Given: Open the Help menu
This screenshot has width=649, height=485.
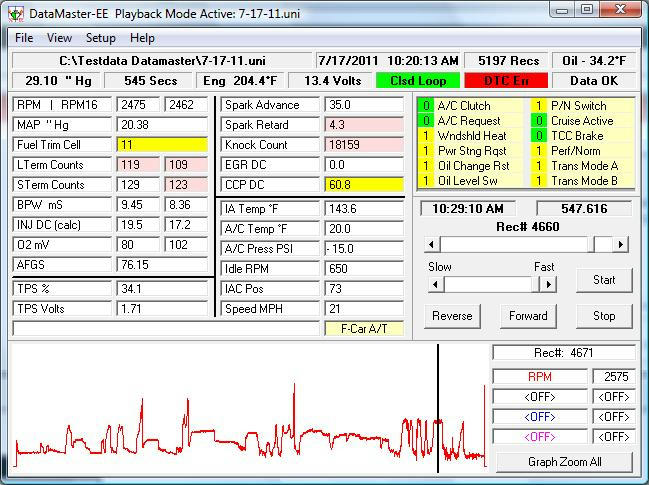Looking at the screenshot, I should pyautogui.click(x=142, y=38).
